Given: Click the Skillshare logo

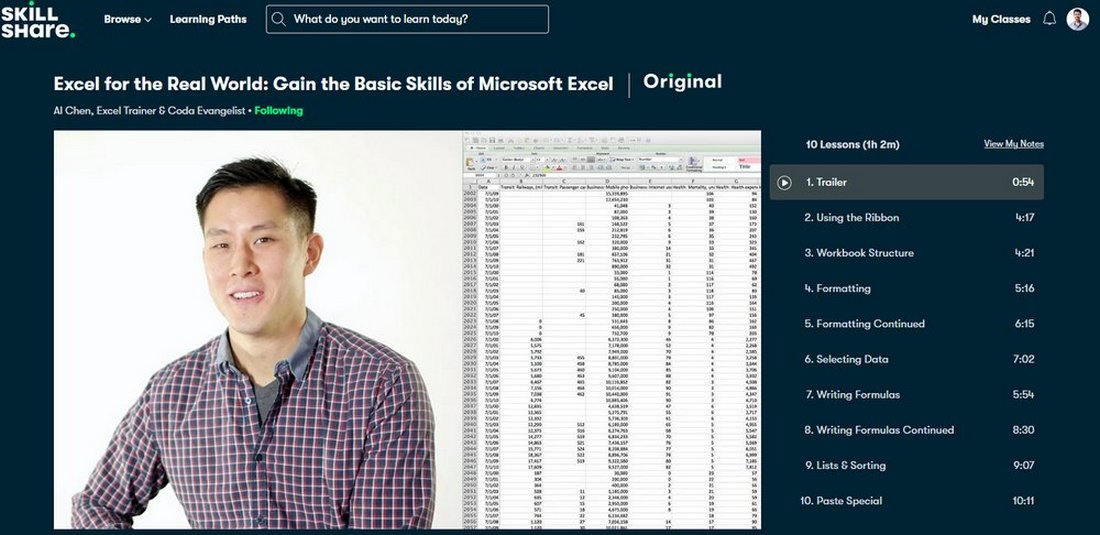Looking at the screenshot, I should tap(38, 20).
